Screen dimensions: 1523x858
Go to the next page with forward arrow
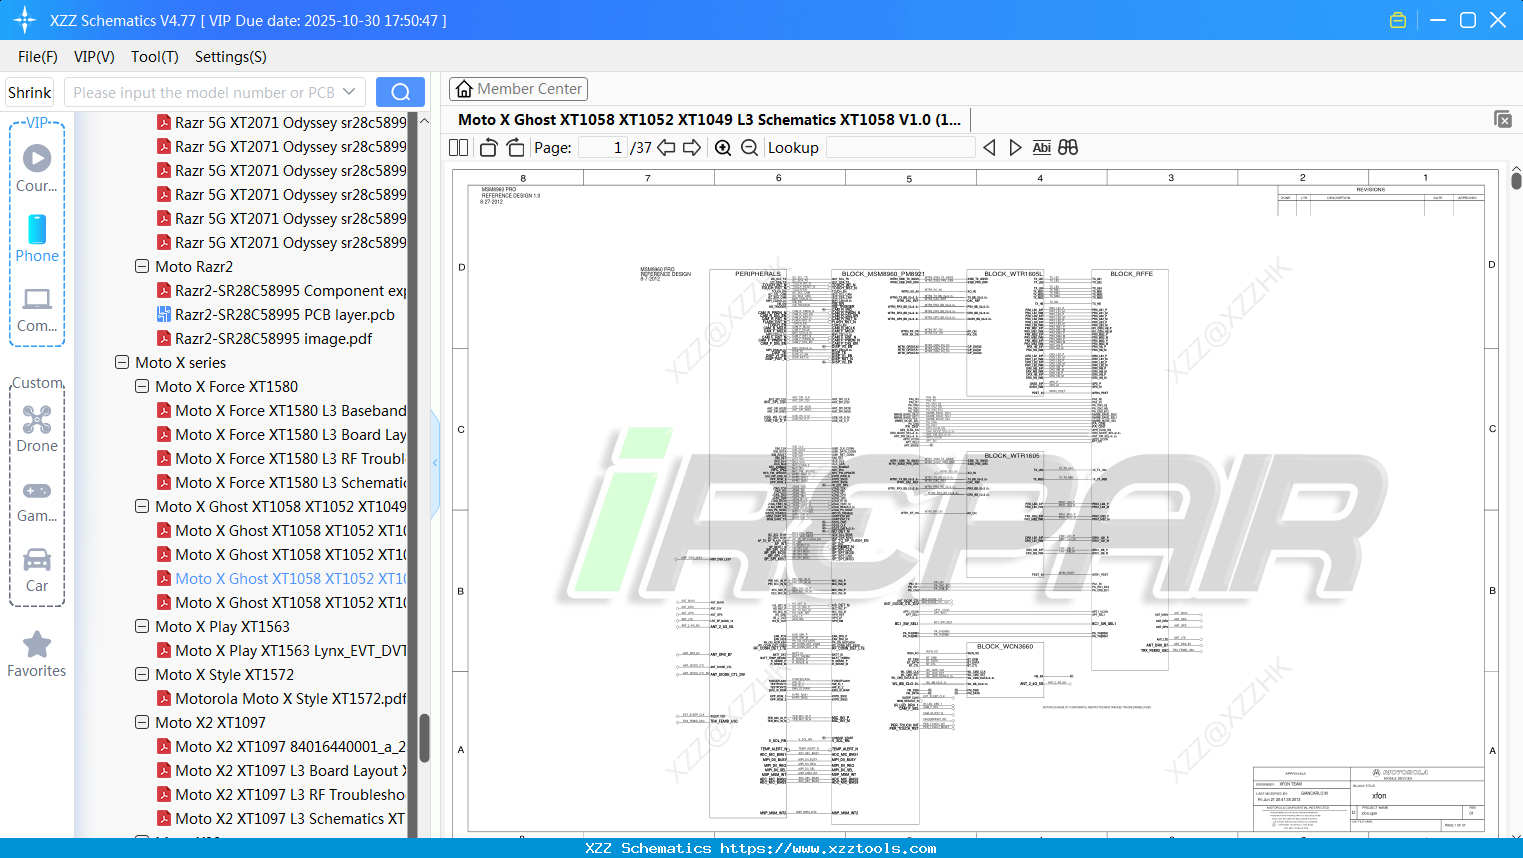point(692,147)
